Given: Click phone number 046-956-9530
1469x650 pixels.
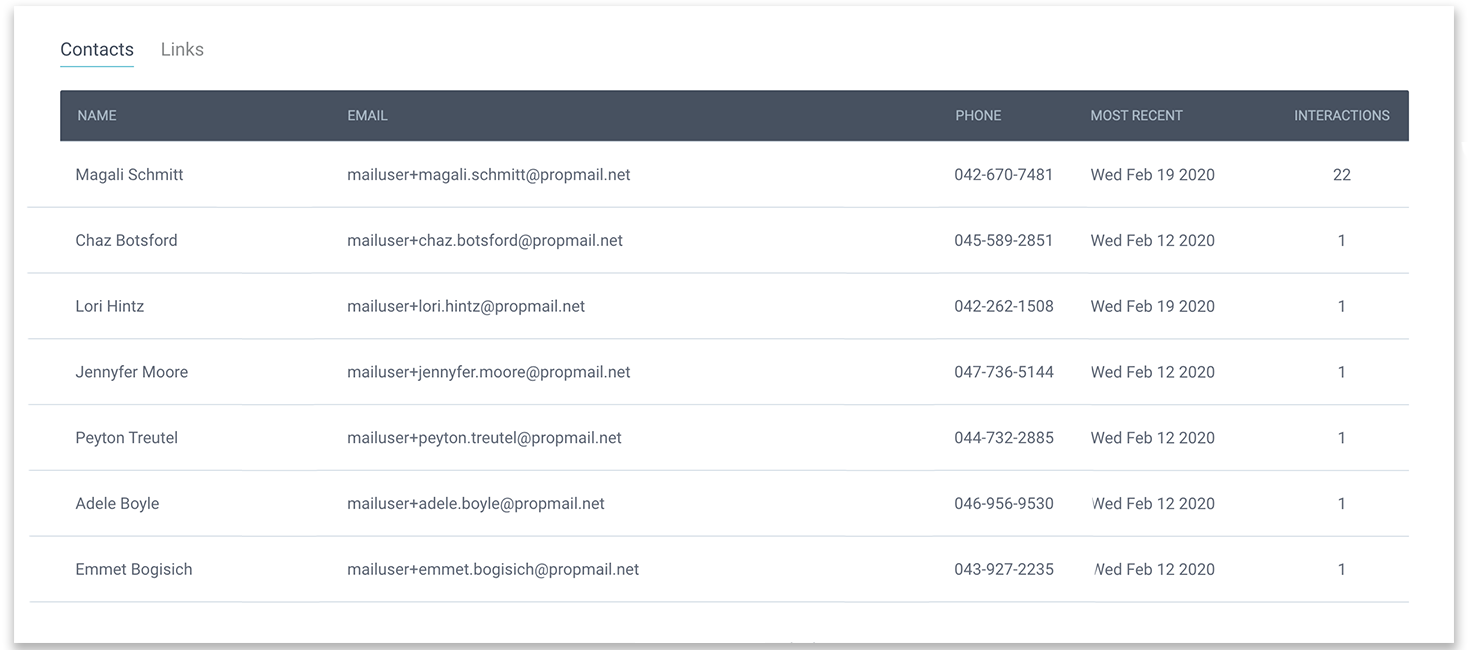Looking at the screenshot, I should click(x=1003, y=504).
